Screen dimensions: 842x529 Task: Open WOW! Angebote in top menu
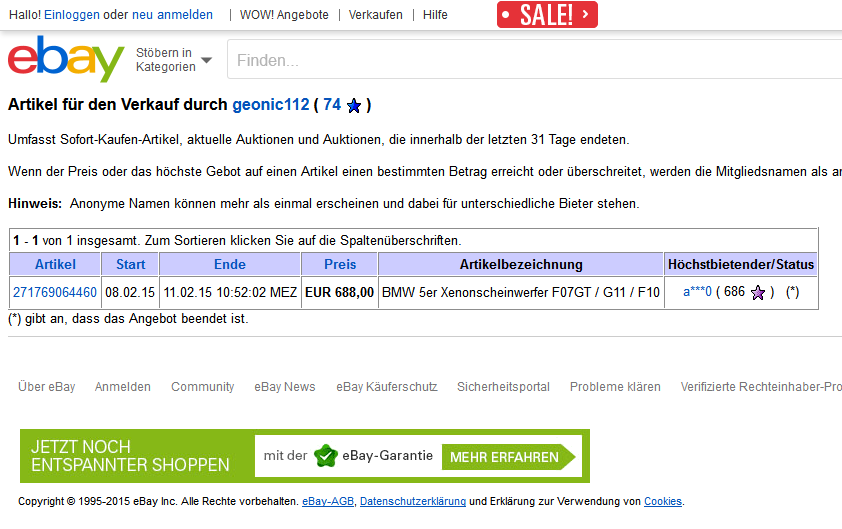point(284,15)
